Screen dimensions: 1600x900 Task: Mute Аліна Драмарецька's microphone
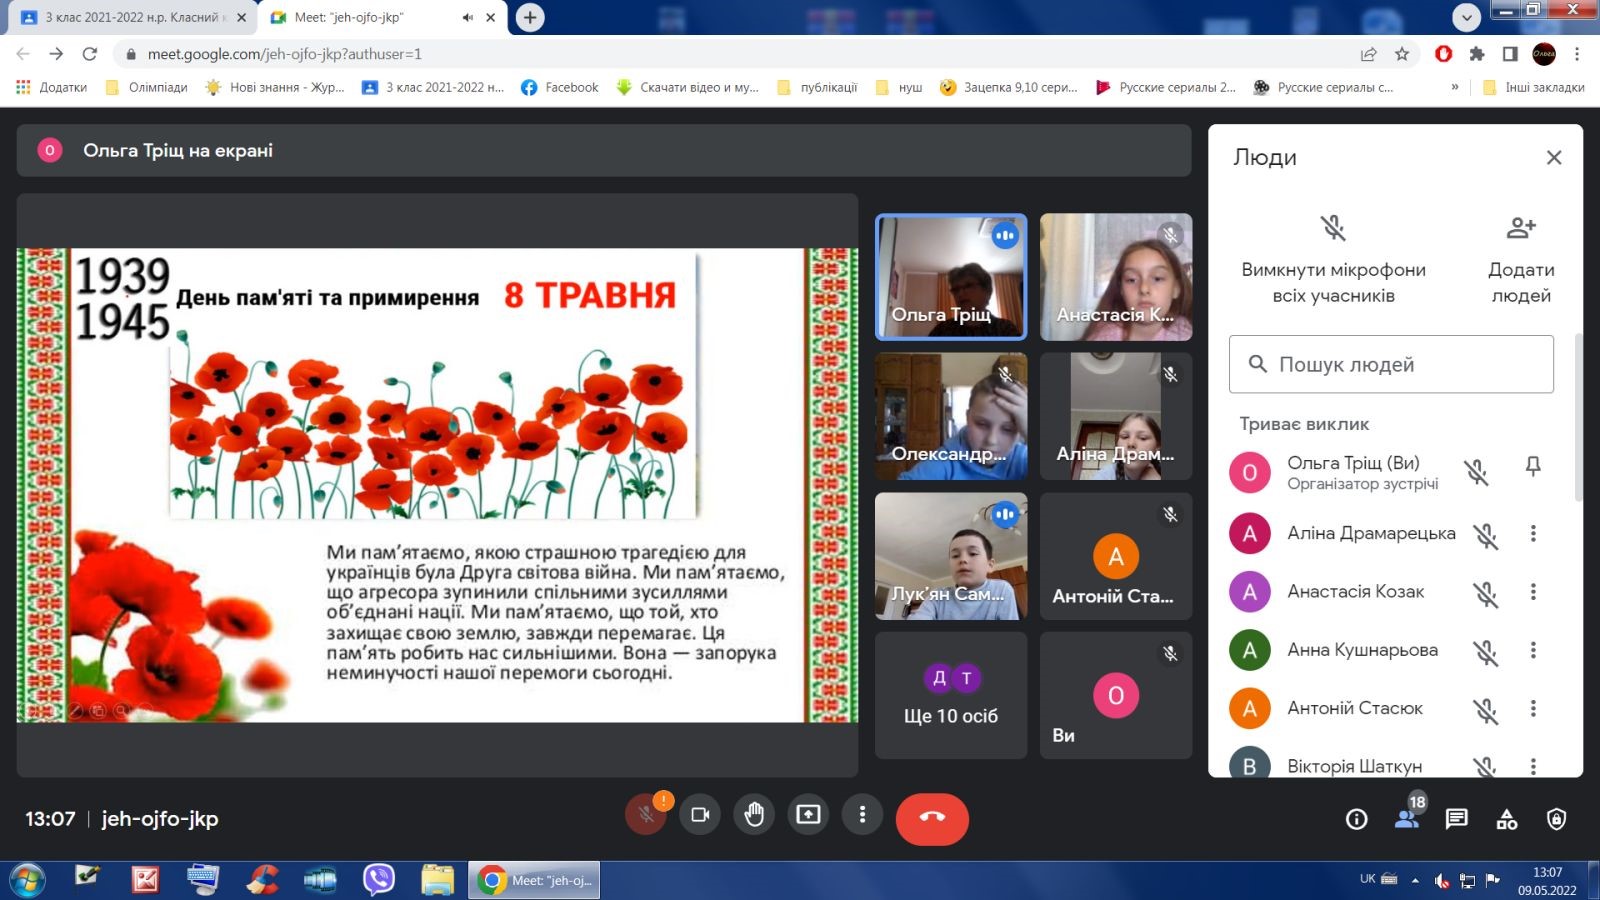point(1485,535)
